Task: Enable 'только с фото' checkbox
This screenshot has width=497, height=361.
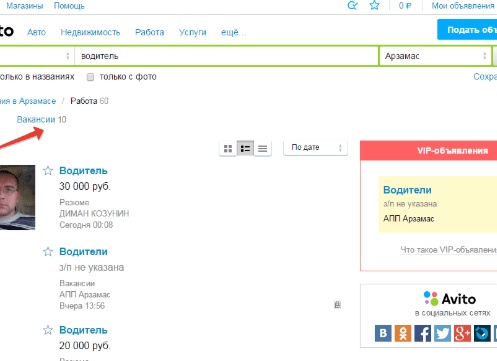Action: click(x=90, y=77)
